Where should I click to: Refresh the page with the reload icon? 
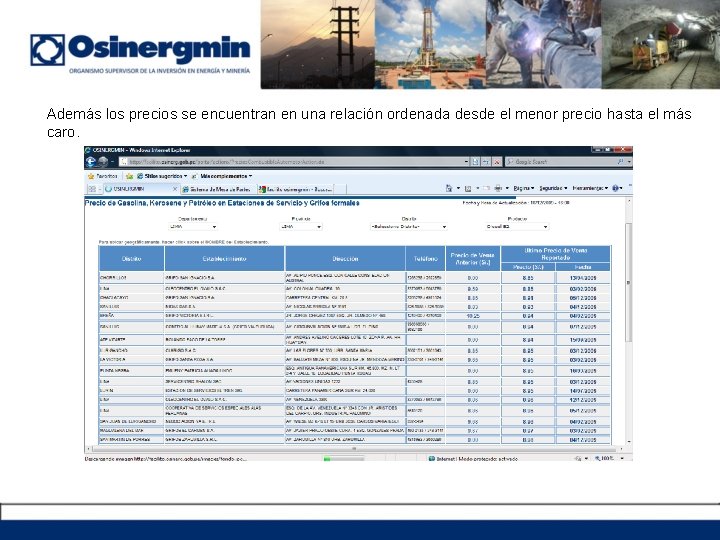[485, 162]
